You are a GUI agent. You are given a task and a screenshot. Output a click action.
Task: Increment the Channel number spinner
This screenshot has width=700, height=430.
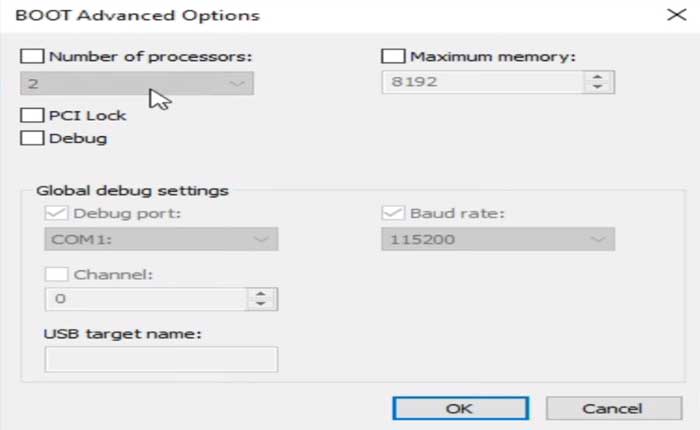click(262, 293)
